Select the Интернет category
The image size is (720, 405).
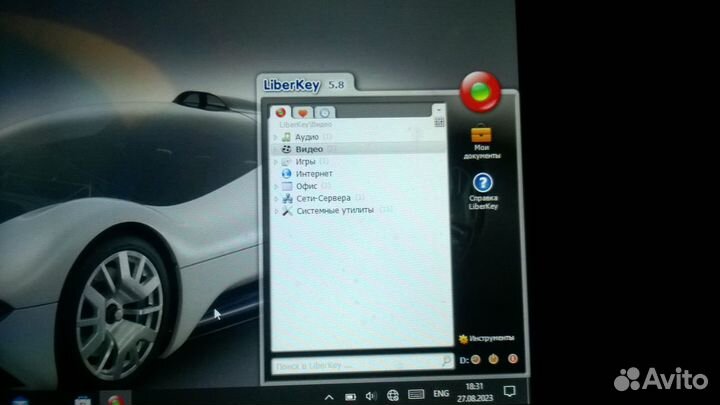(x=313, y=173)
